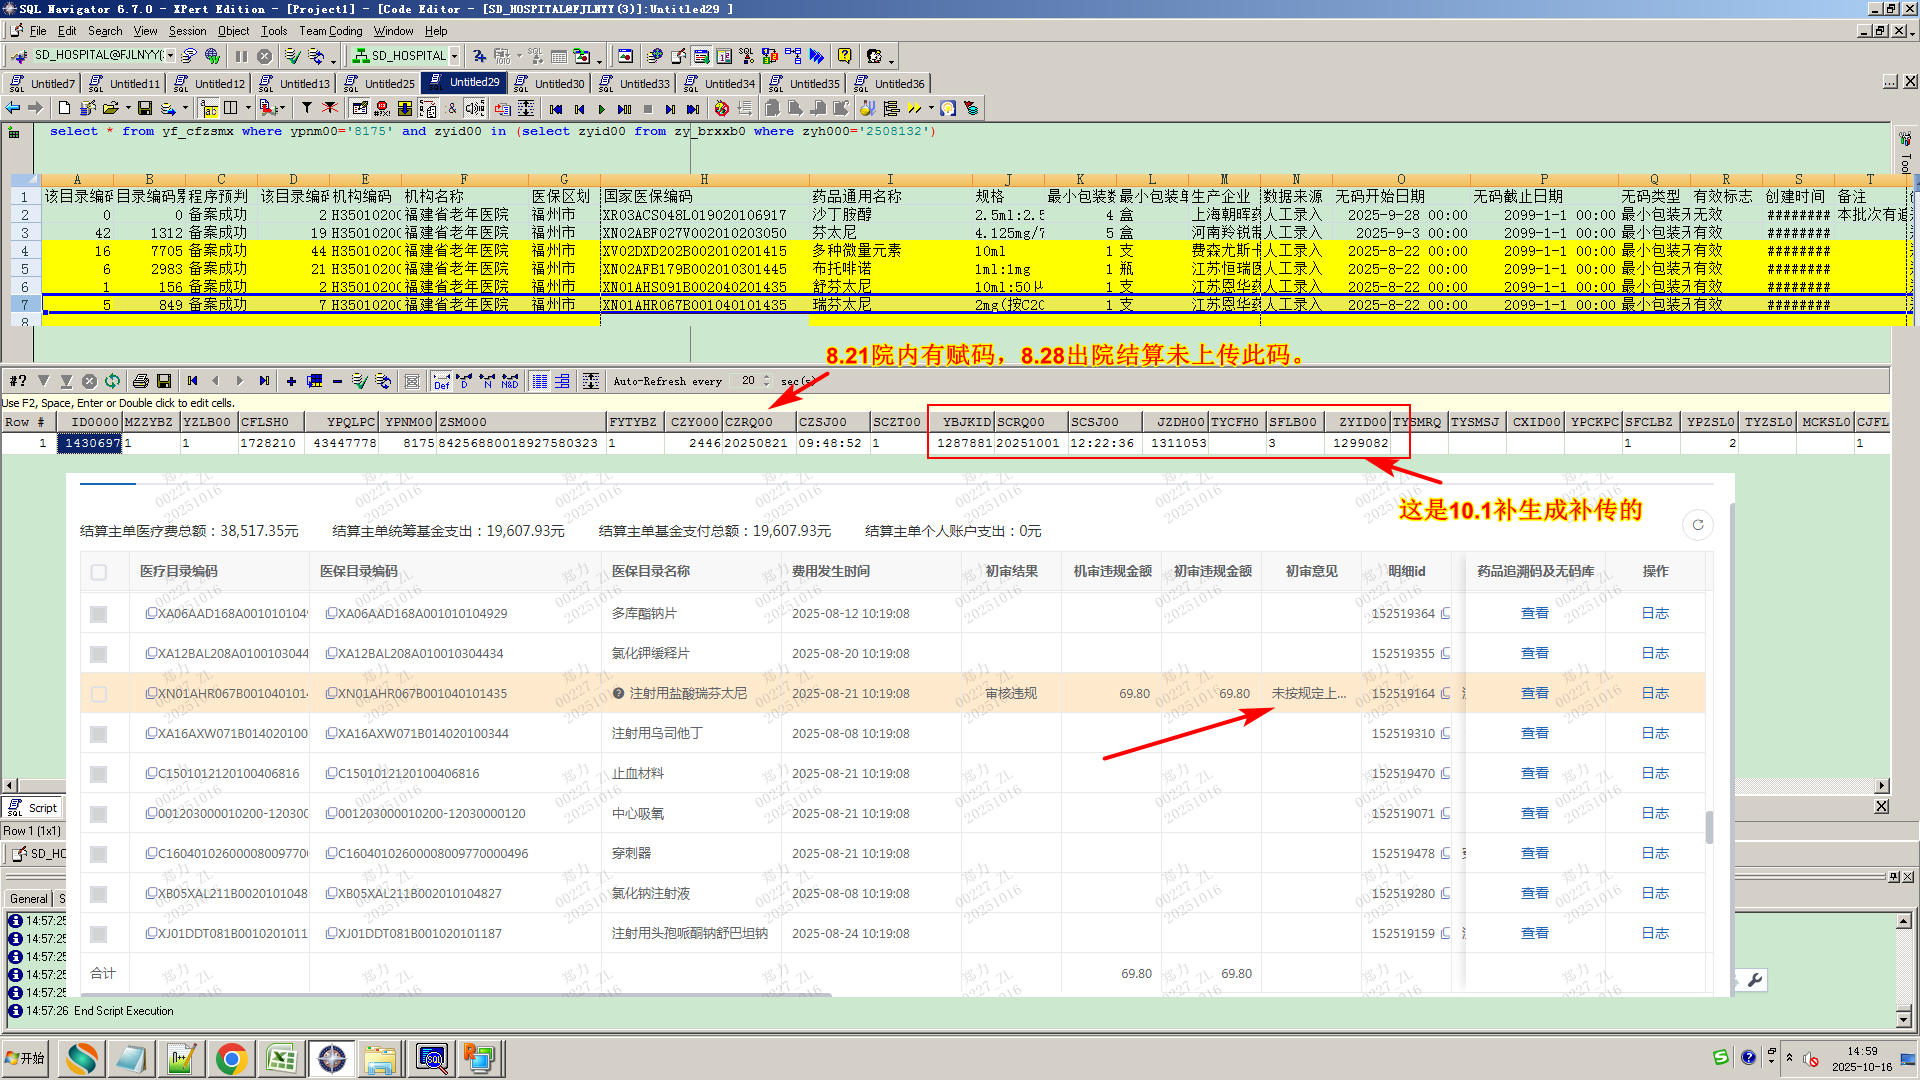
Task: Open the Team Coding menu
Action: [330, 31]
